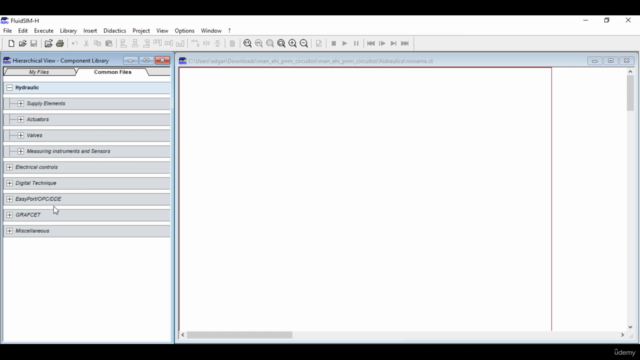Viewport: 640px width, 360px height.
Task: Click scroll right arrow in circuit window
Action: (x=622, y=335)
